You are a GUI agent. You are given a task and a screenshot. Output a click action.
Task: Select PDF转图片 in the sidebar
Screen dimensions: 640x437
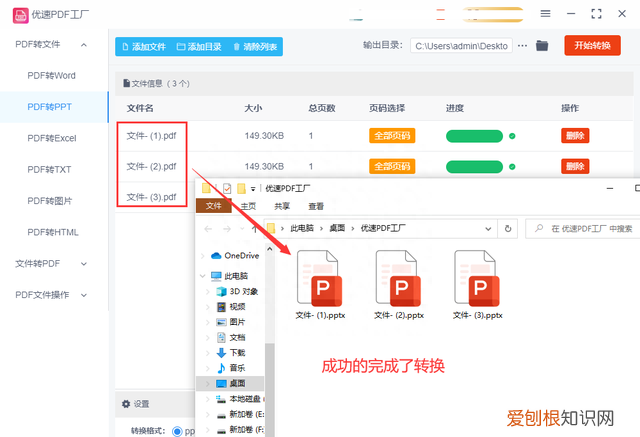(x=49, y=201)
